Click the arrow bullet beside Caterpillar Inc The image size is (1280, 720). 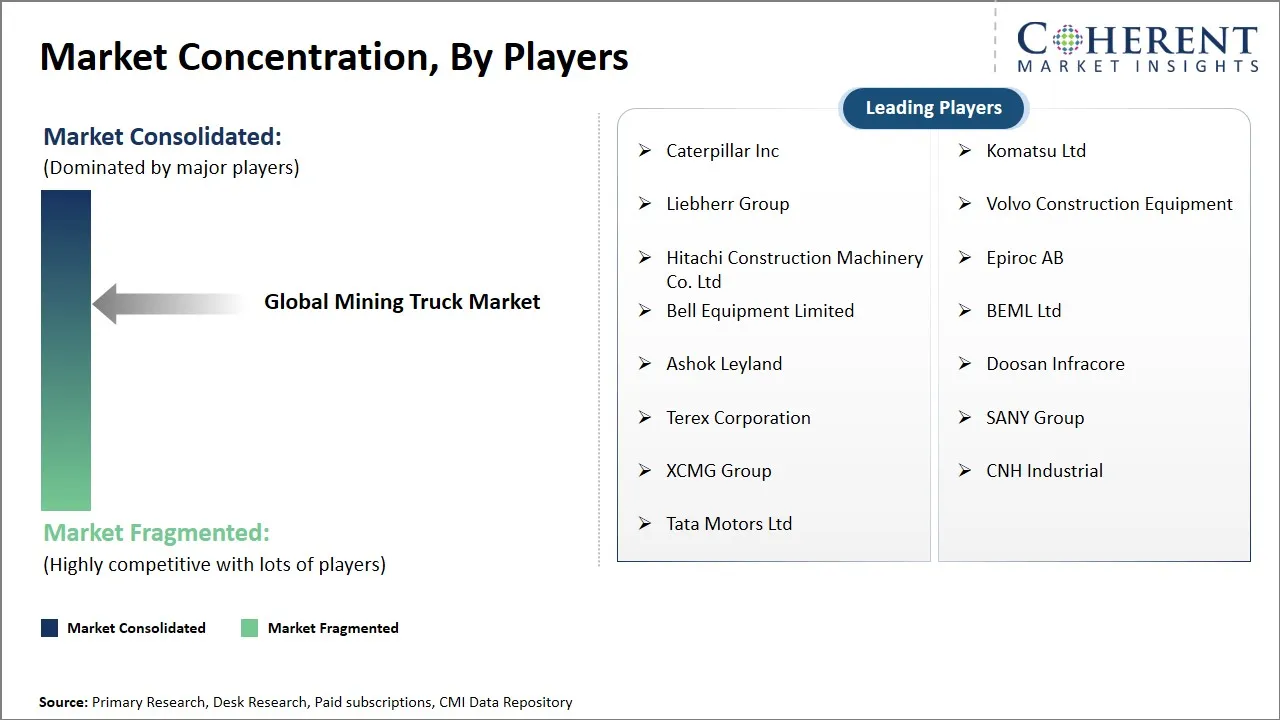(x=645, y=151)
